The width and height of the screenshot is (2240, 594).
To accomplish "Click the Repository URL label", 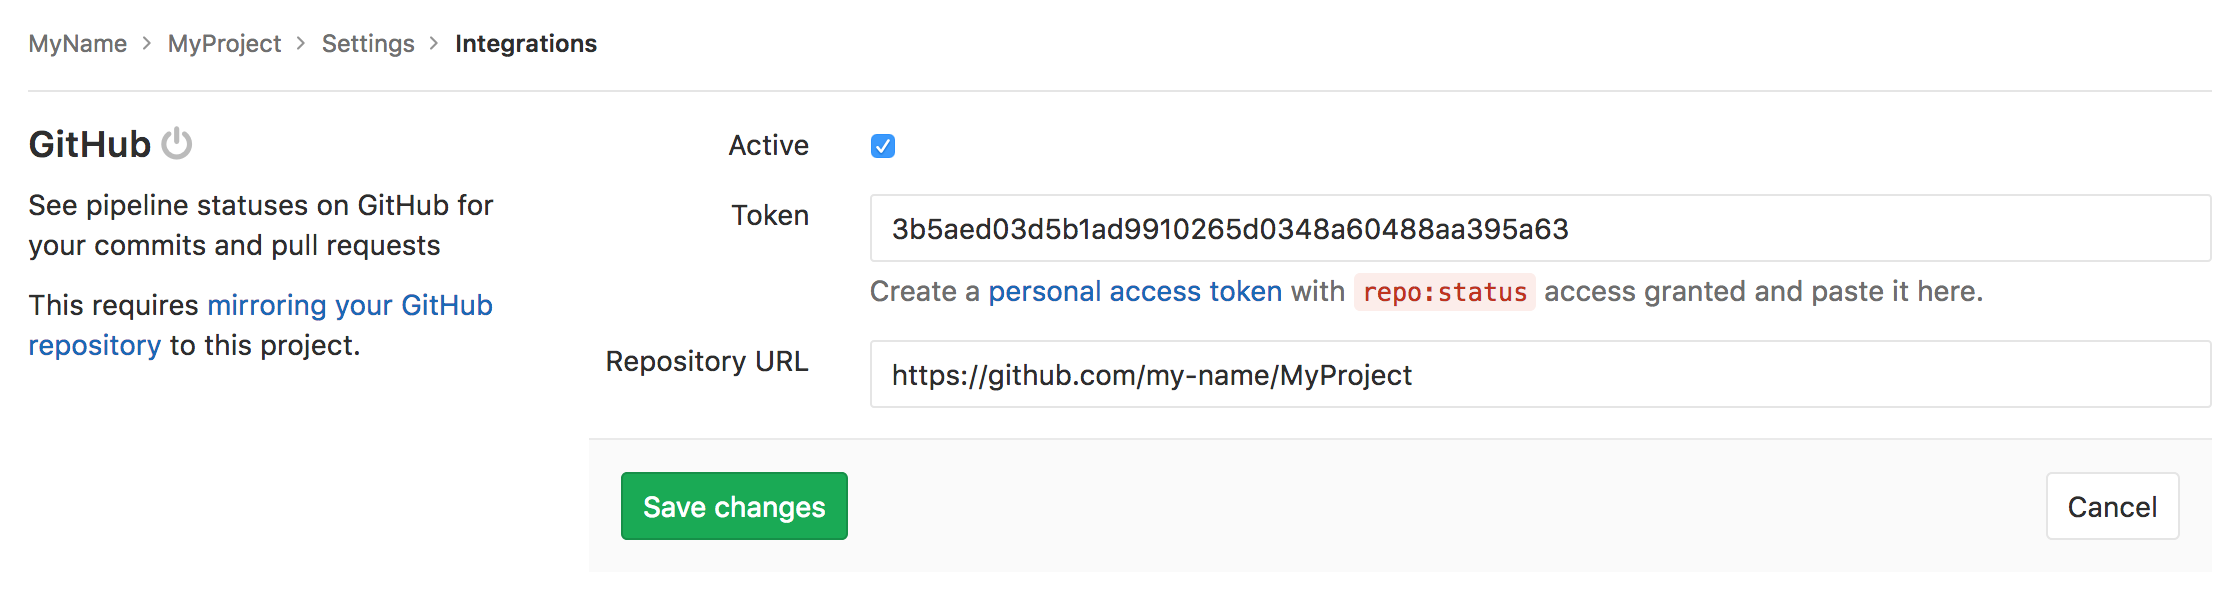I will click(x=706, y=361).
